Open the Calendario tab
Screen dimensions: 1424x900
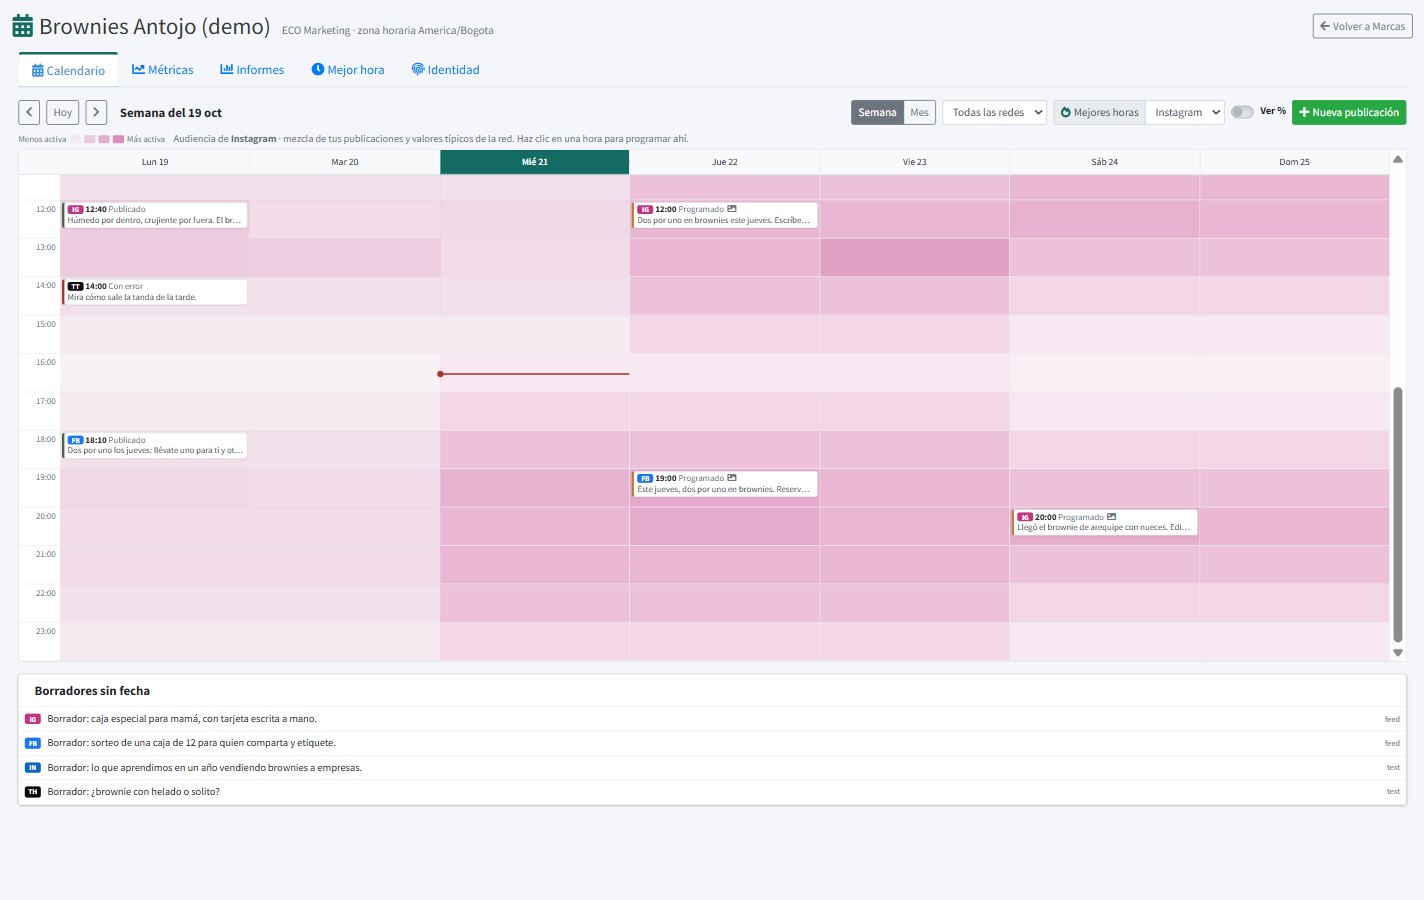[x=68, y=70]
